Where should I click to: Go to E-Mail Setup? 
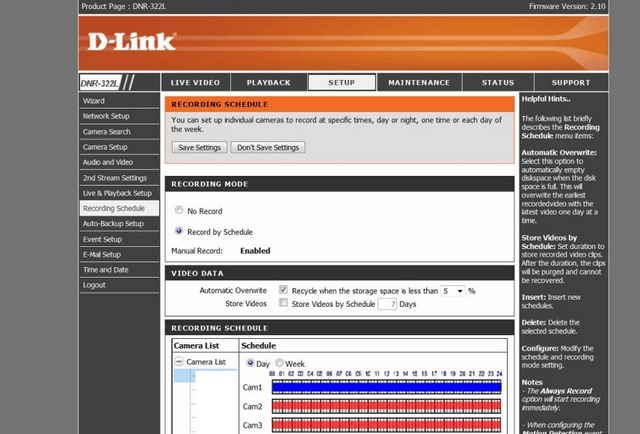(x=119, y=254)
